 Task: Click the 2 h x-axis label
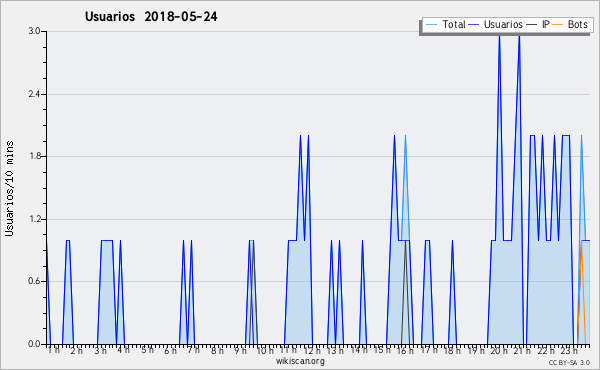point(77,350)
